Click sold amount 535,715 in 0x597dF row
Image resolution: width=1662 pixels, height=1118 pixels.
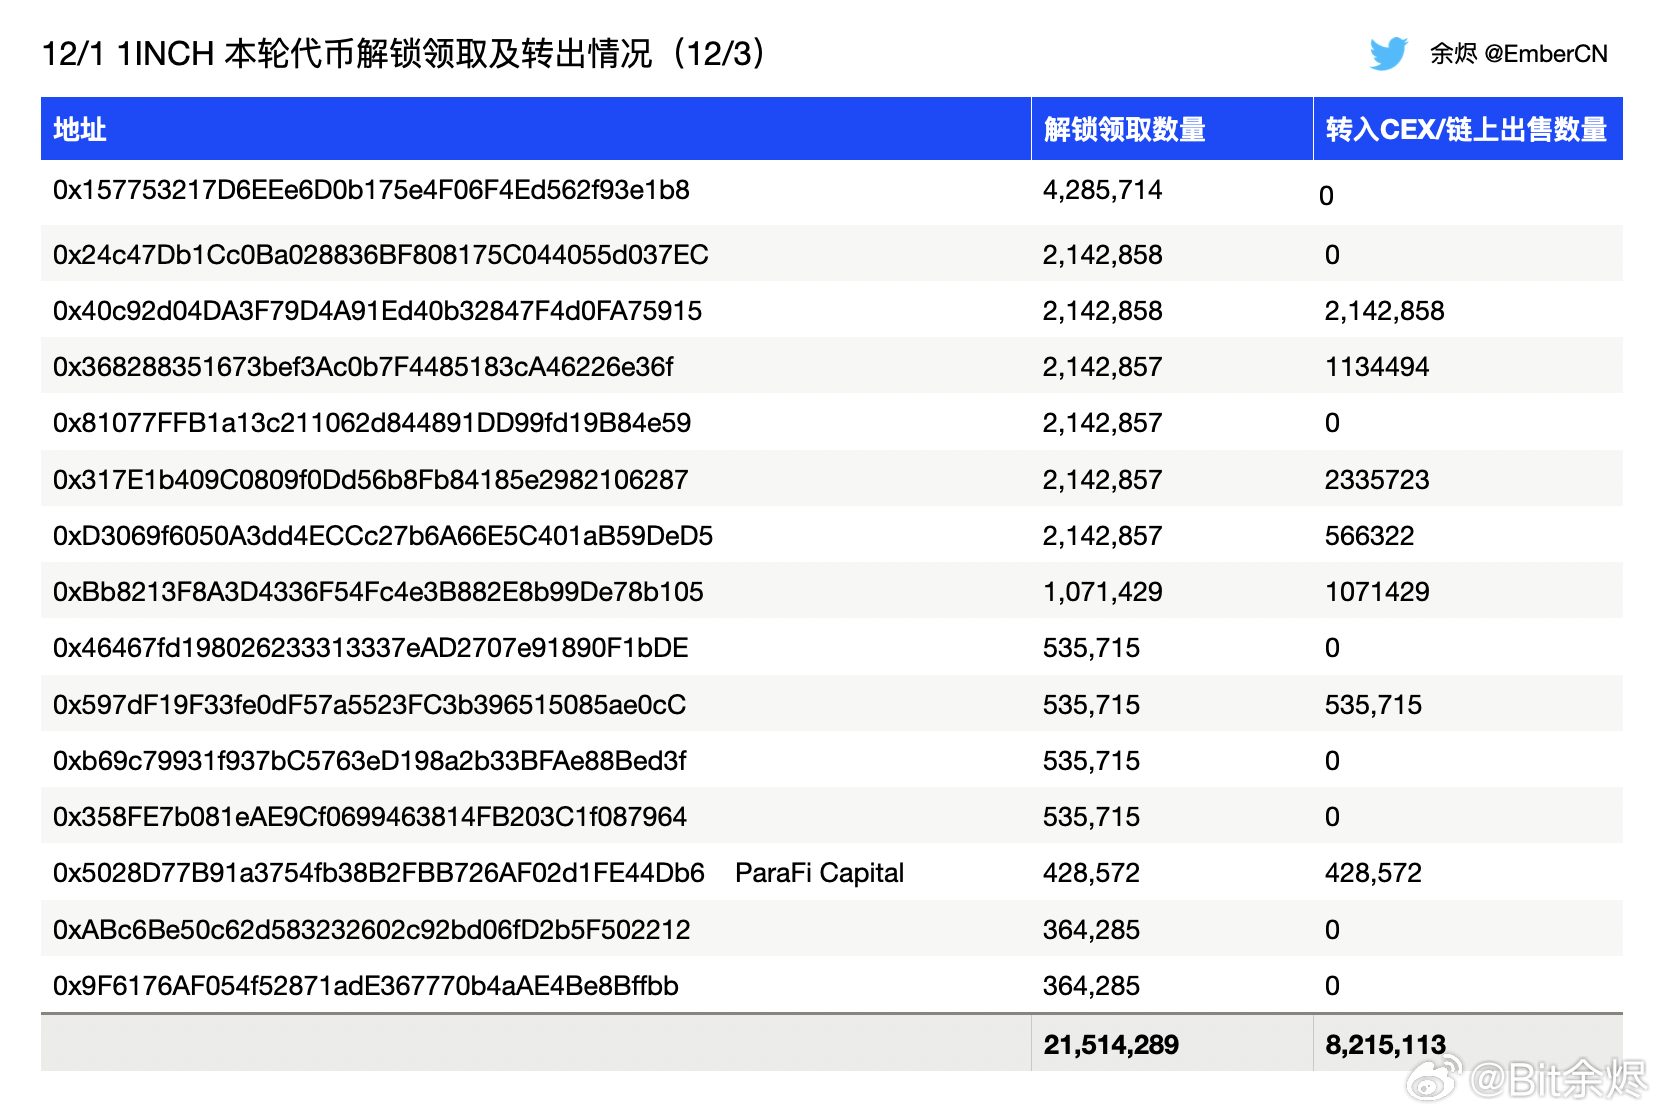[1373, 705]
